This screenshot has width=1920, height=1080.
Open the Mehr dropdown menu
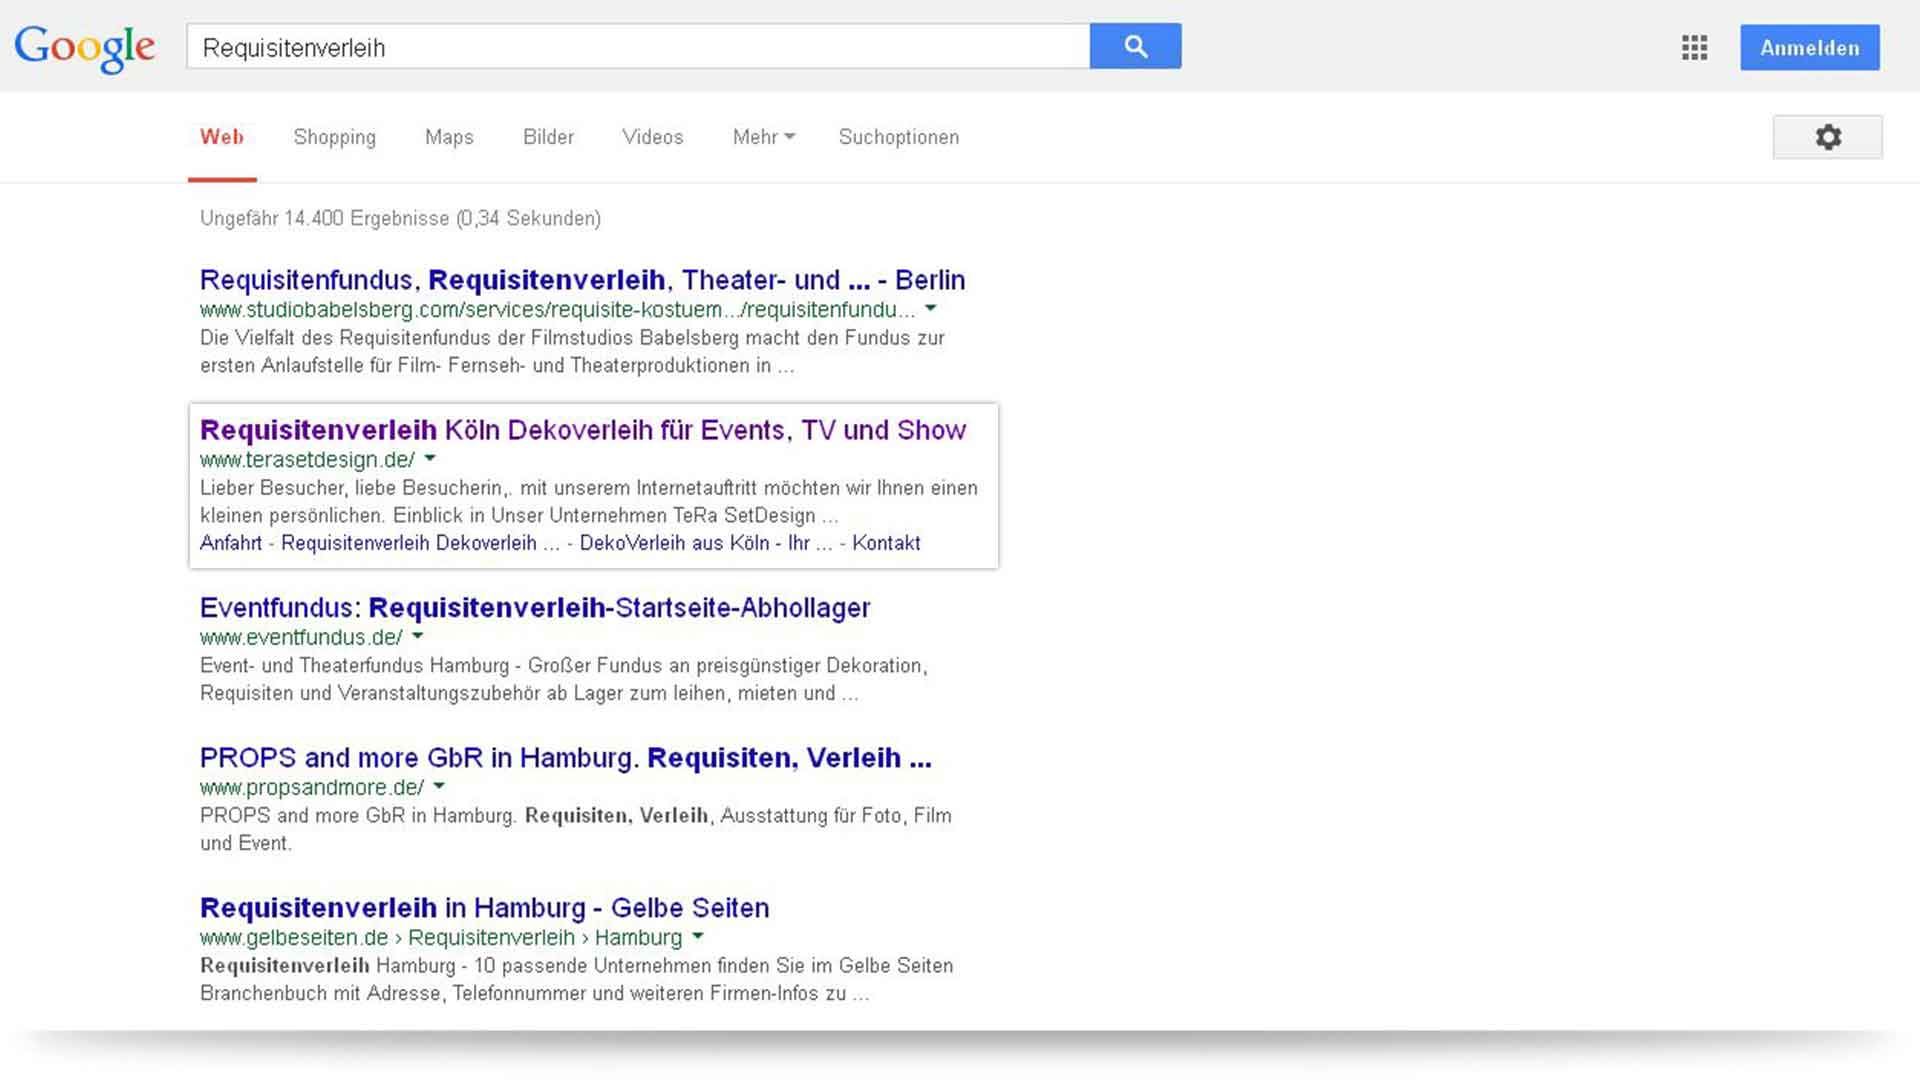762,137
